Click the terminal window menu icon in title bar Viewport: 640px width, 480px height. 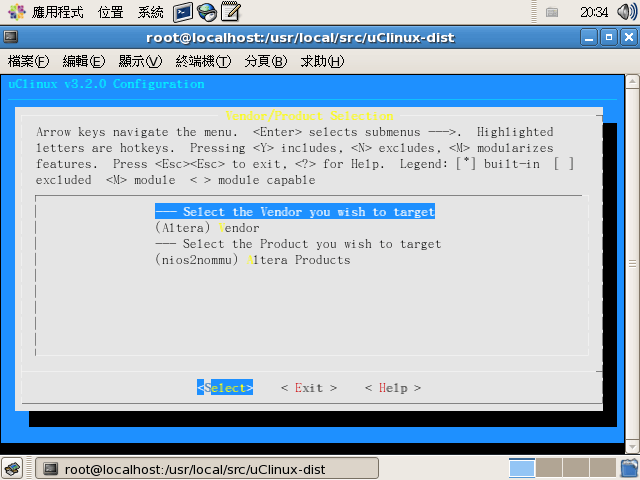click(x=12, y=38)
